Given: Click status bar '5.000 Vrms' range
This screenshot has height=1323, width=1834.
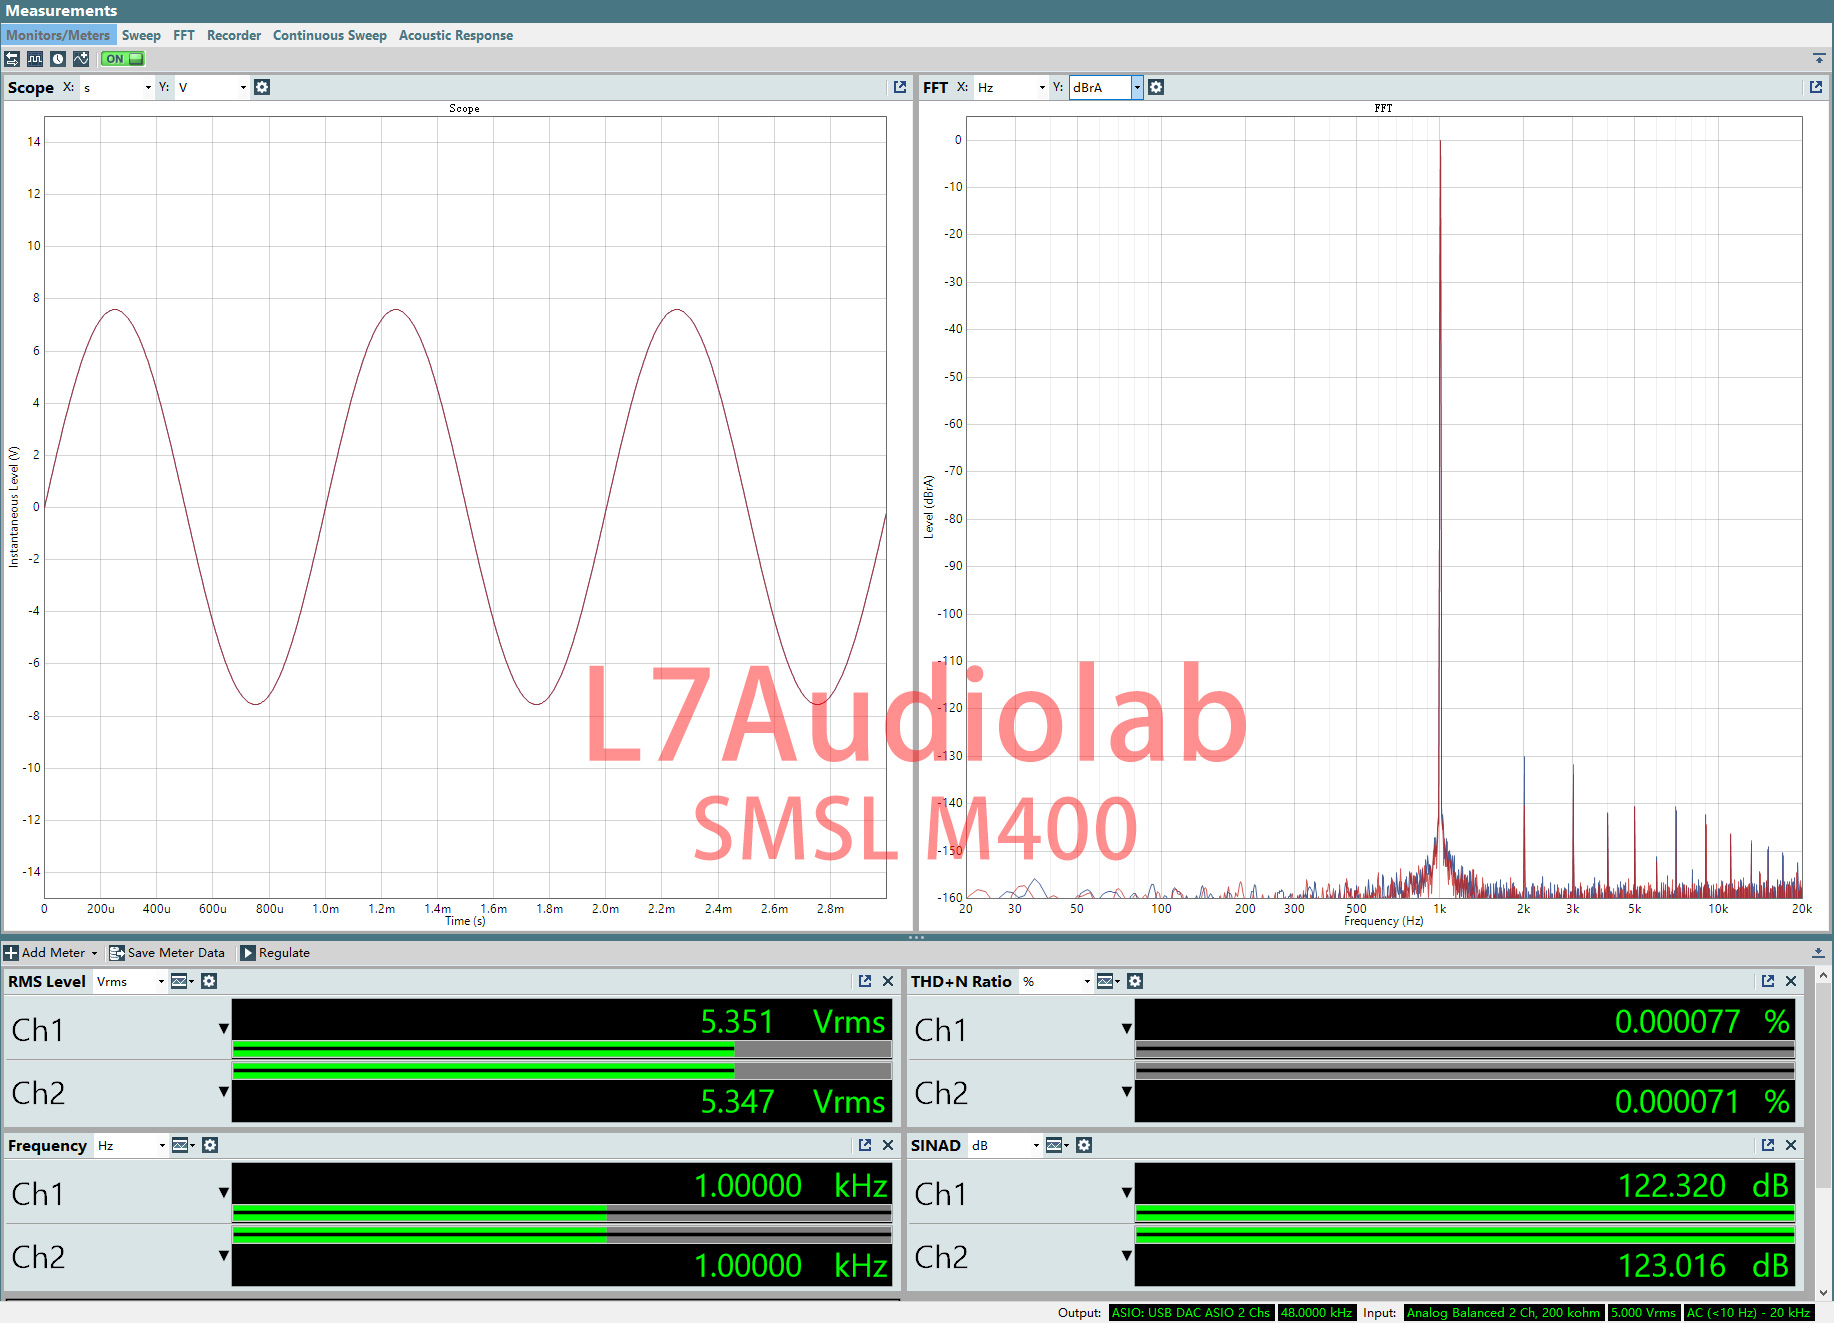Looking at the screenshot, I should [x=1644, y=1313].
